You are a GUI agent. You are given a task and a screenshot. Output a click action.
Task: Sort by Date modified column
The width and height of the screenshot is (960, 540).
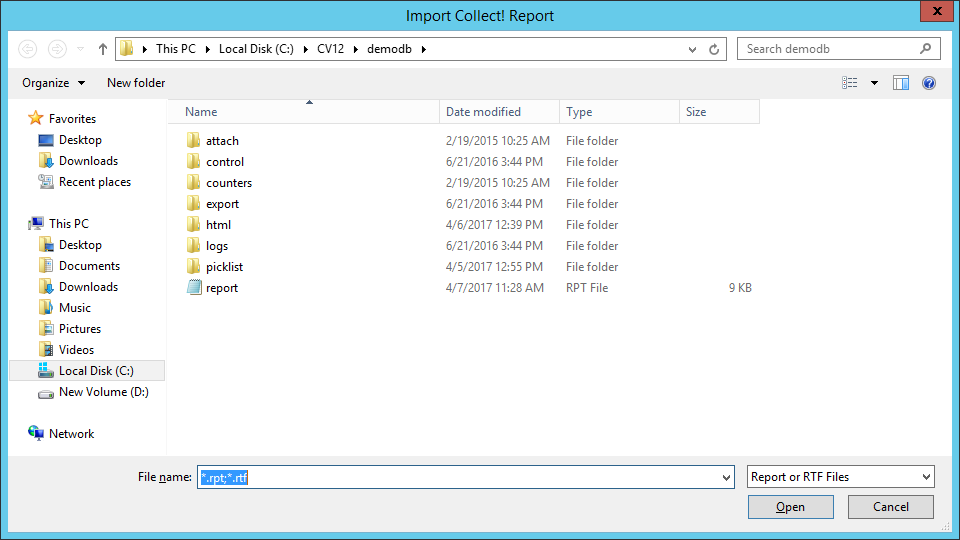tap(499, 112)
